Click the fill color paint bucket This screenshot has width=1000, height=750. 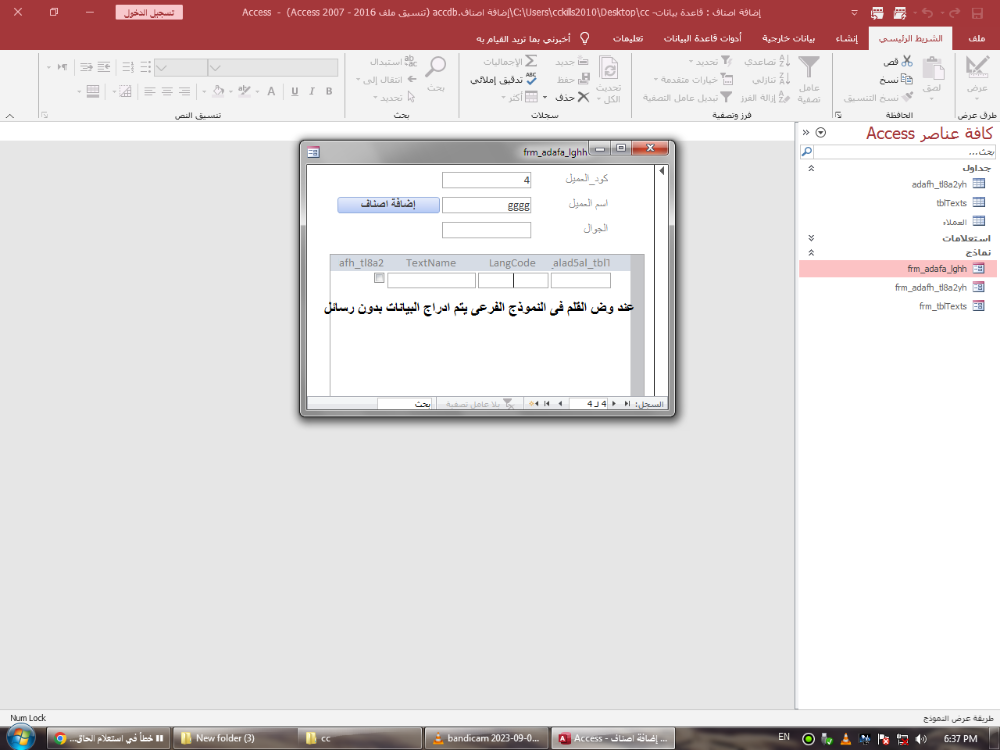coord(218,91)
